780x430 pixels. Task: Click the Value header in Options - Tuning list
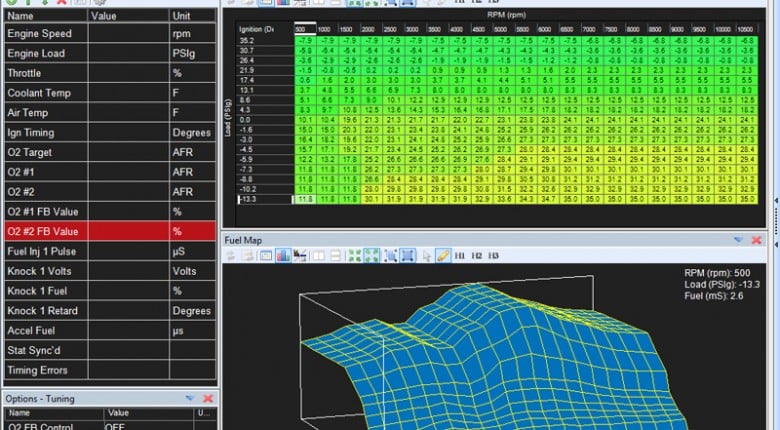148,413
